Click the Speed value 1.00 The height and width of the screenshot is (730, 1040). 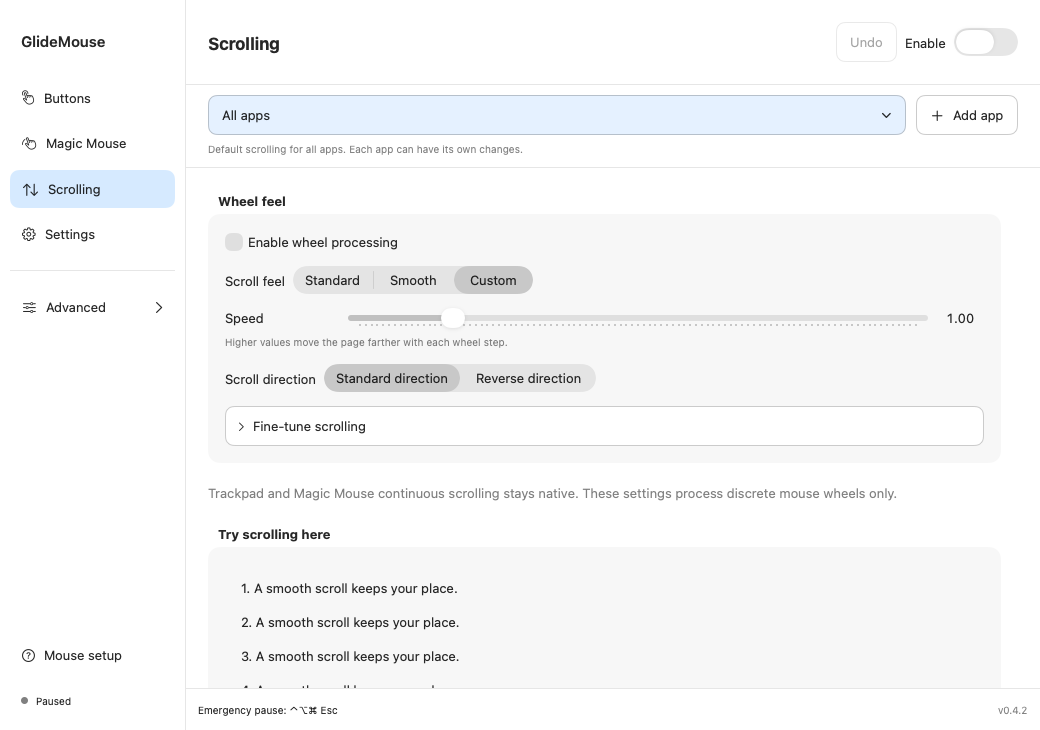pyautogui.click(x=960, y=318)
